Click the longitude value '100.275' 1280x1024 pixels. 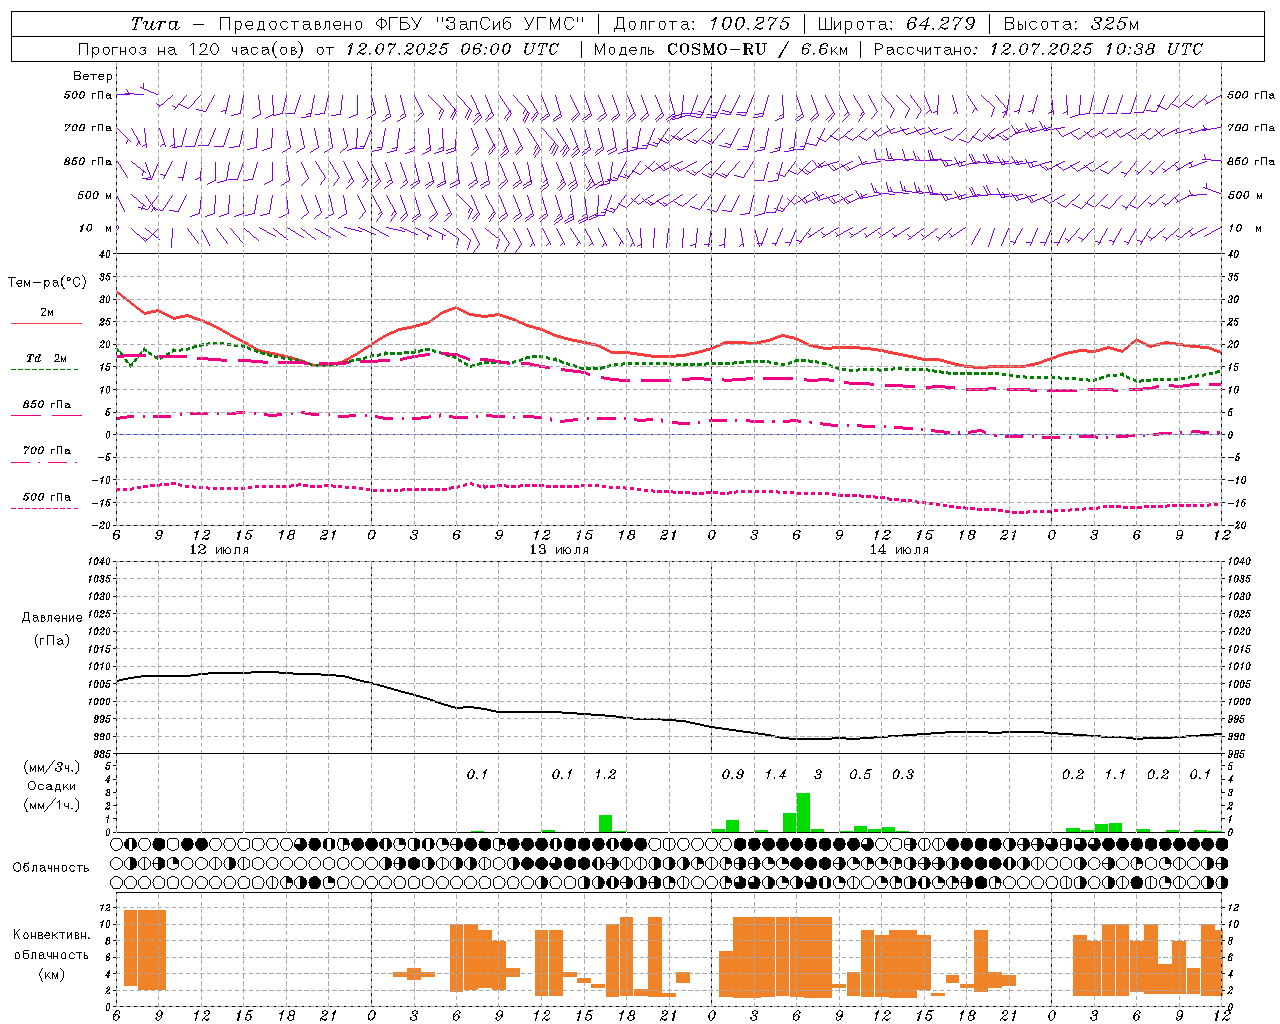click(749, 24)
